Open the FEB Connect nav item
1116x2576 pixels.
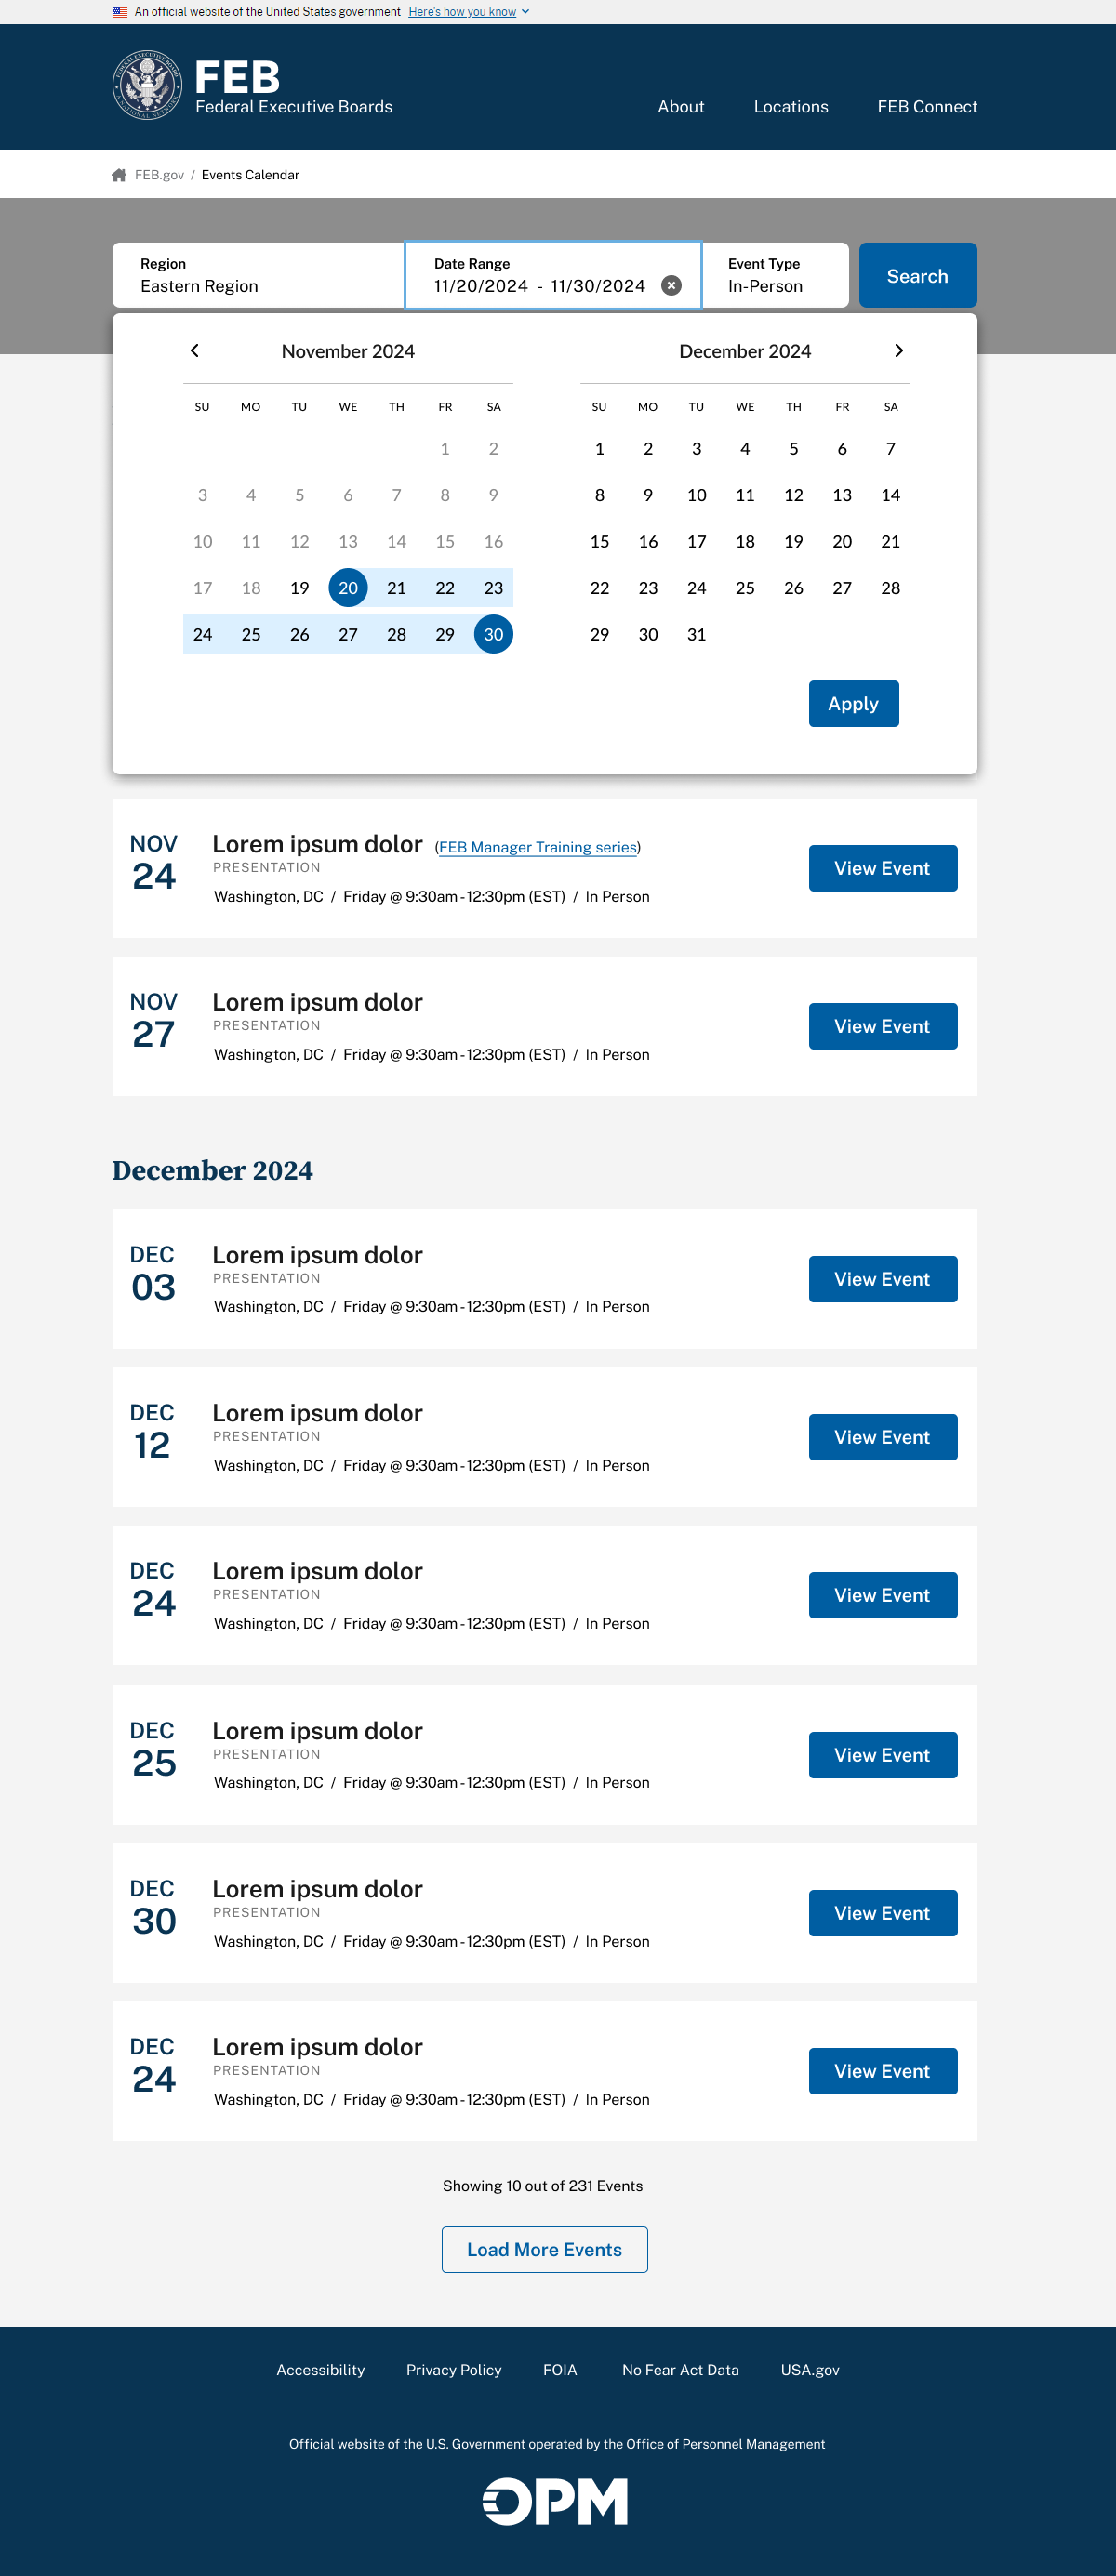[927, 107]
